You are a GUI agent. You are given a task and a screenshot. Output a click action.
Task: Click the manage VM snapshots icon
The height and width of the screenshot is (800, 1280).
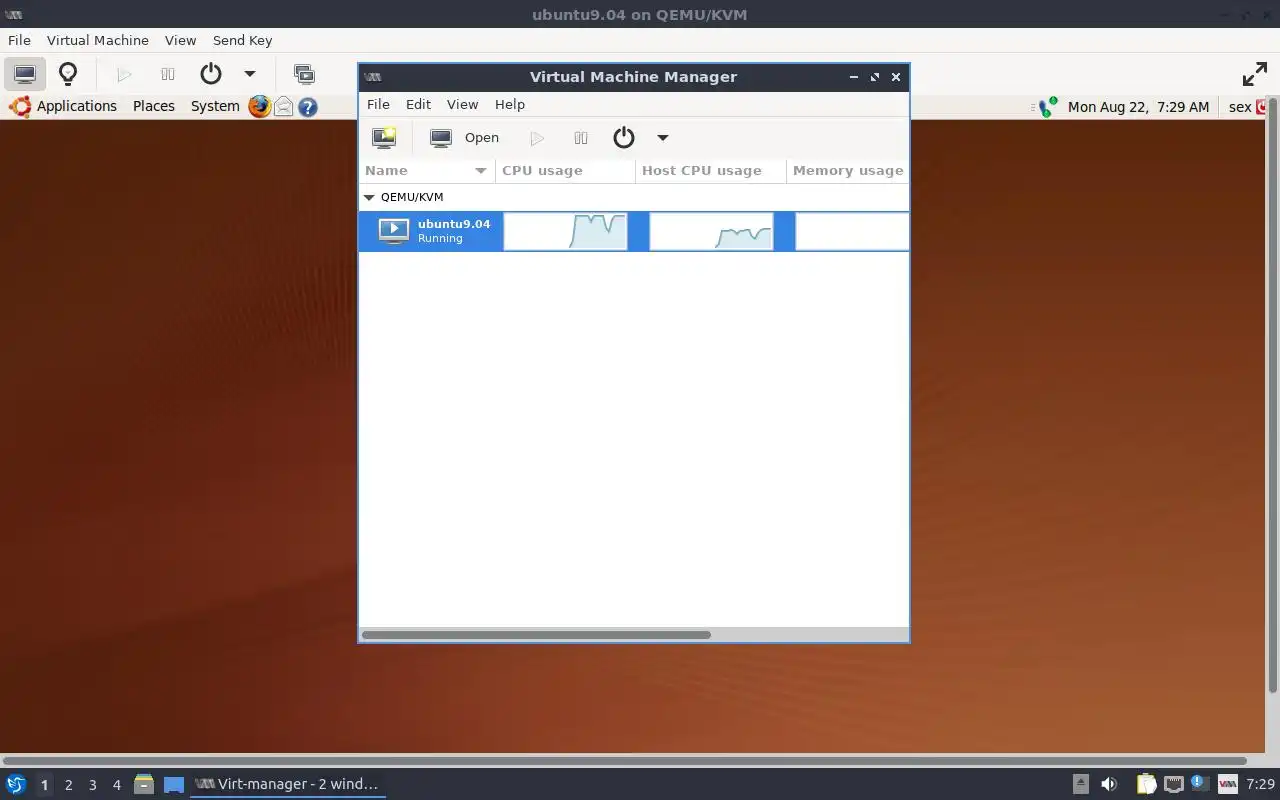[x=304, y=74]
